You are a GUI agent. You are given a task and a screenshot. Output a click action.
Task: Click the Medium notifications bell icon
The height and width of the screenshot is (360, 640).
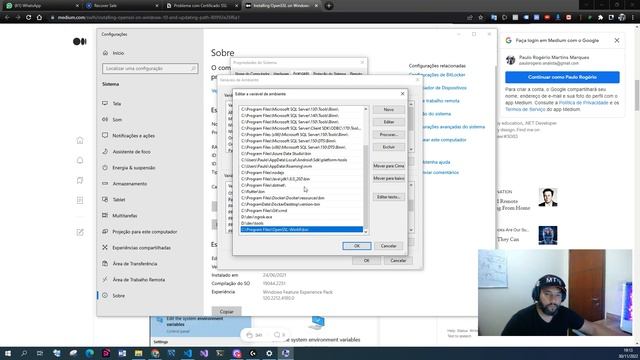pyautogui.click(x=80, y=160)
